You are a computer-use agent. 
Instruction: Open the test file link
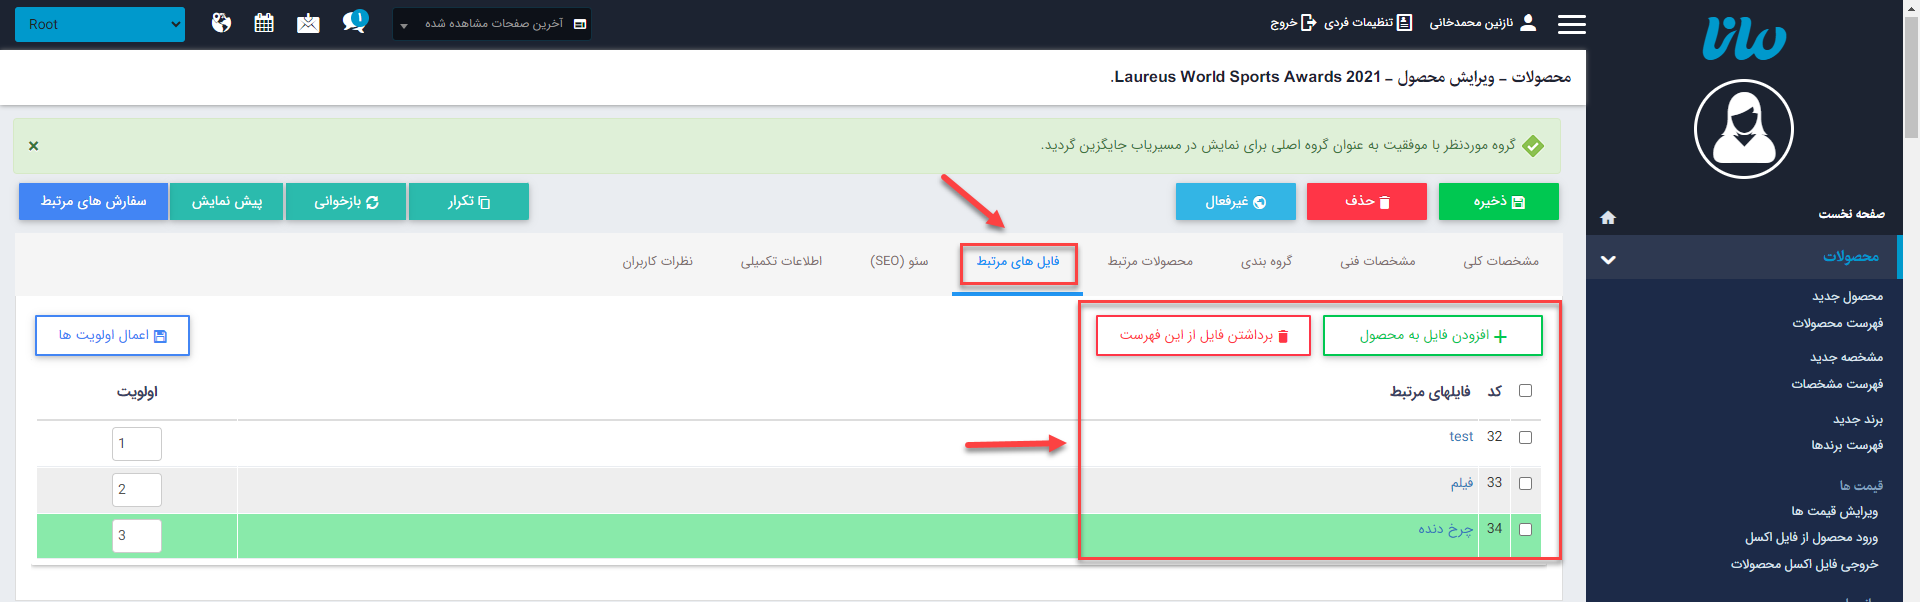1461,437
